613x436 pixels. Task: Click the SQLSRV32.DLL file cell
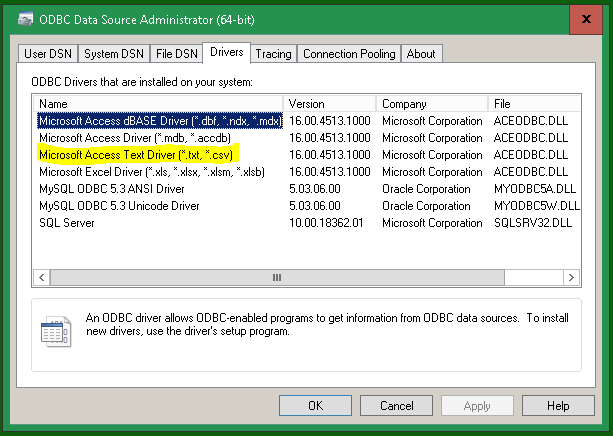[533, 223]
